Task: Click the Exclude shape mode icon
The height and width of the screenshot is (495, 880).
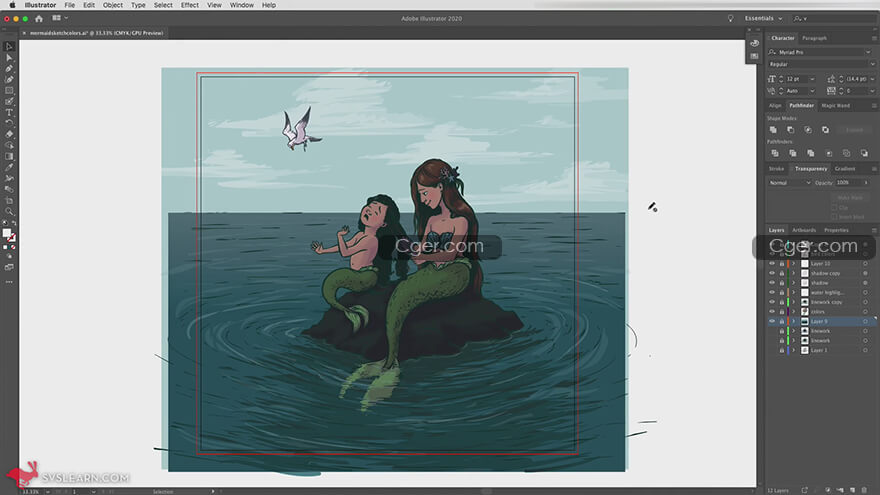Action: pyautogui.click(x=825, y=130)
